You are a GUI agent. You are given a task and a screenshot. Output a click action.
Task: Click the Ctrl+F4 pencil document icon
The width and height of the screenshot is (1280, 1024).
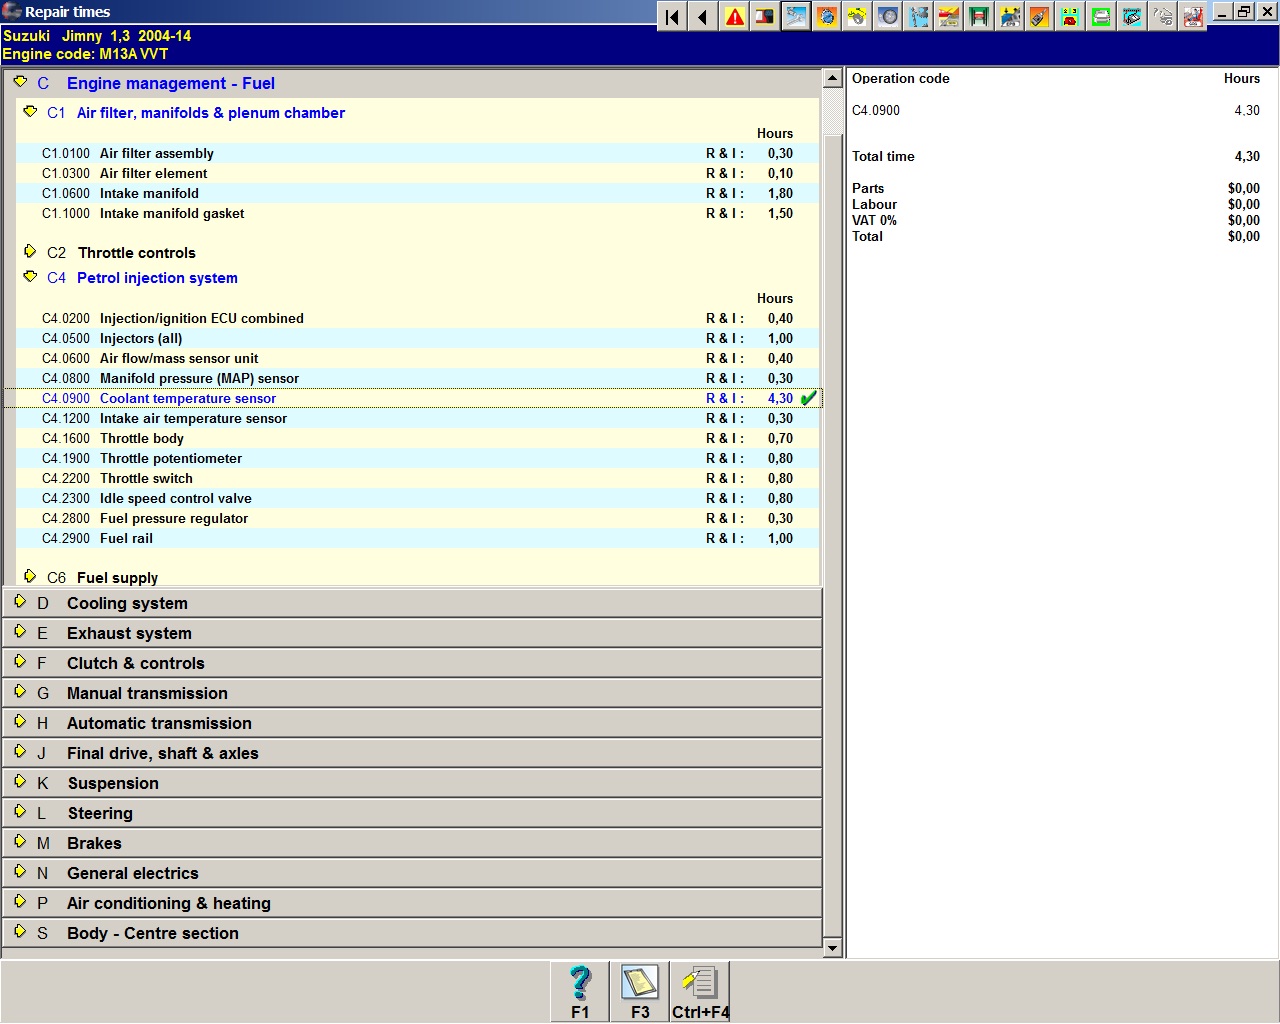[700, 992]
